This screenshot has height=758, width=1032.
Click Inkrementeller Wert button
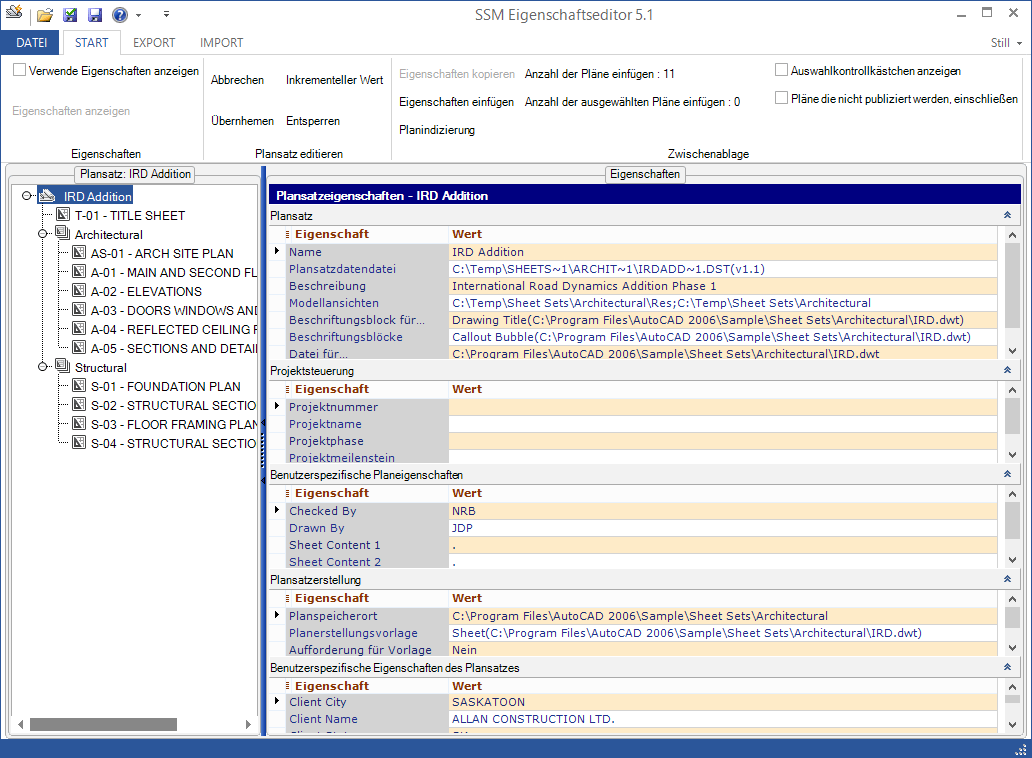click(334, 80)
